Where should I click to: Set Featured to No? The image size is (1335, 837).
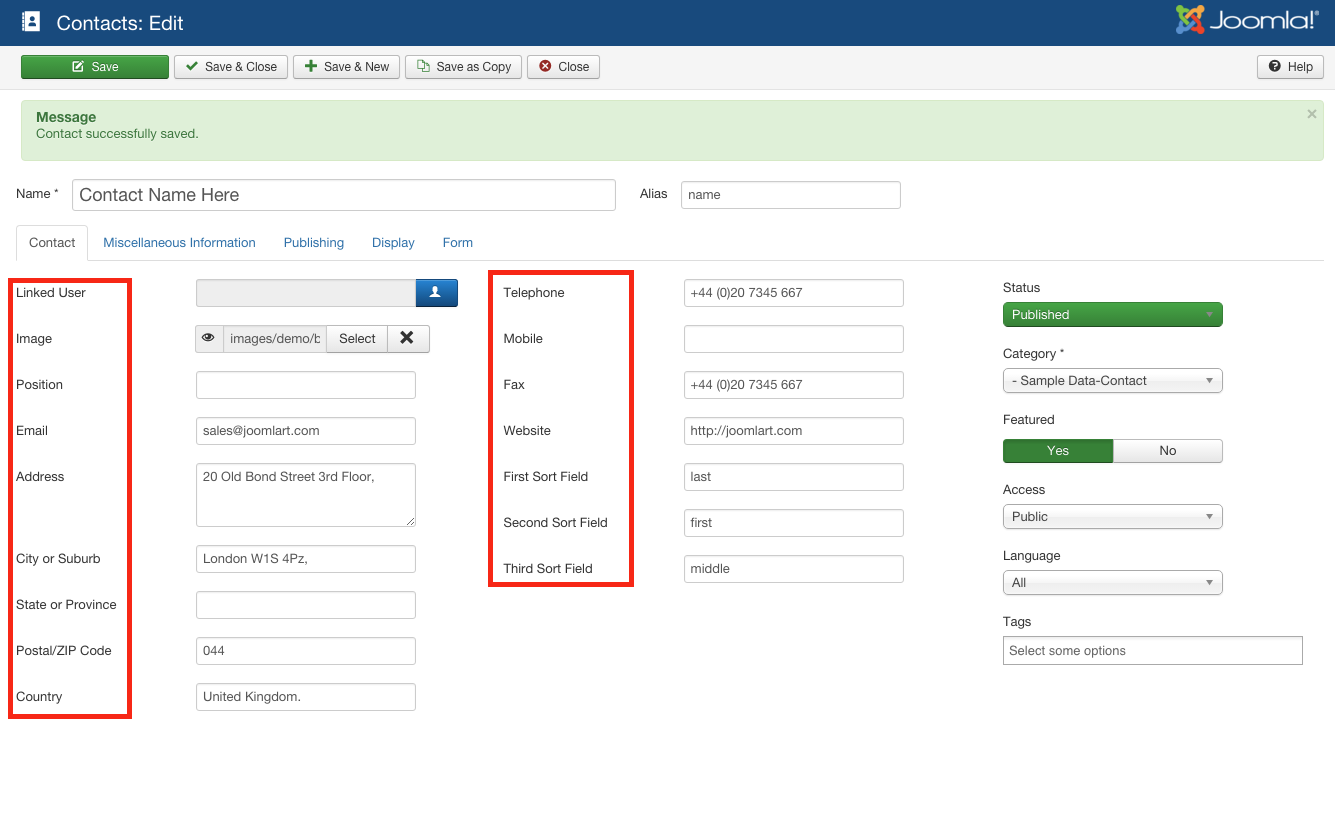pos(1167,451)
